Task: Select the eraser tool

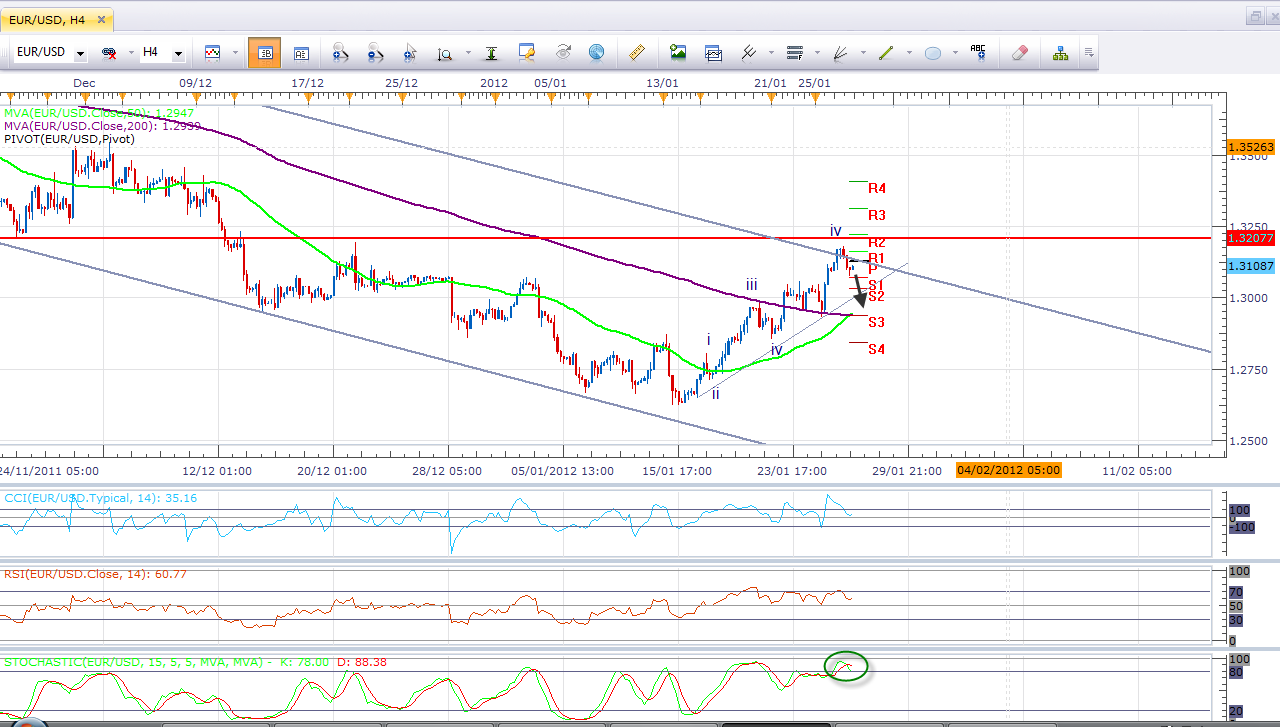Action: 1019,53
